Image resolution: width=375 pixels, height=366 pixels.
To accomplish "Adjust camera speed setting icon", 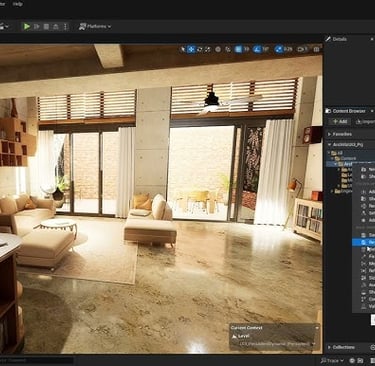I will 302,49.
